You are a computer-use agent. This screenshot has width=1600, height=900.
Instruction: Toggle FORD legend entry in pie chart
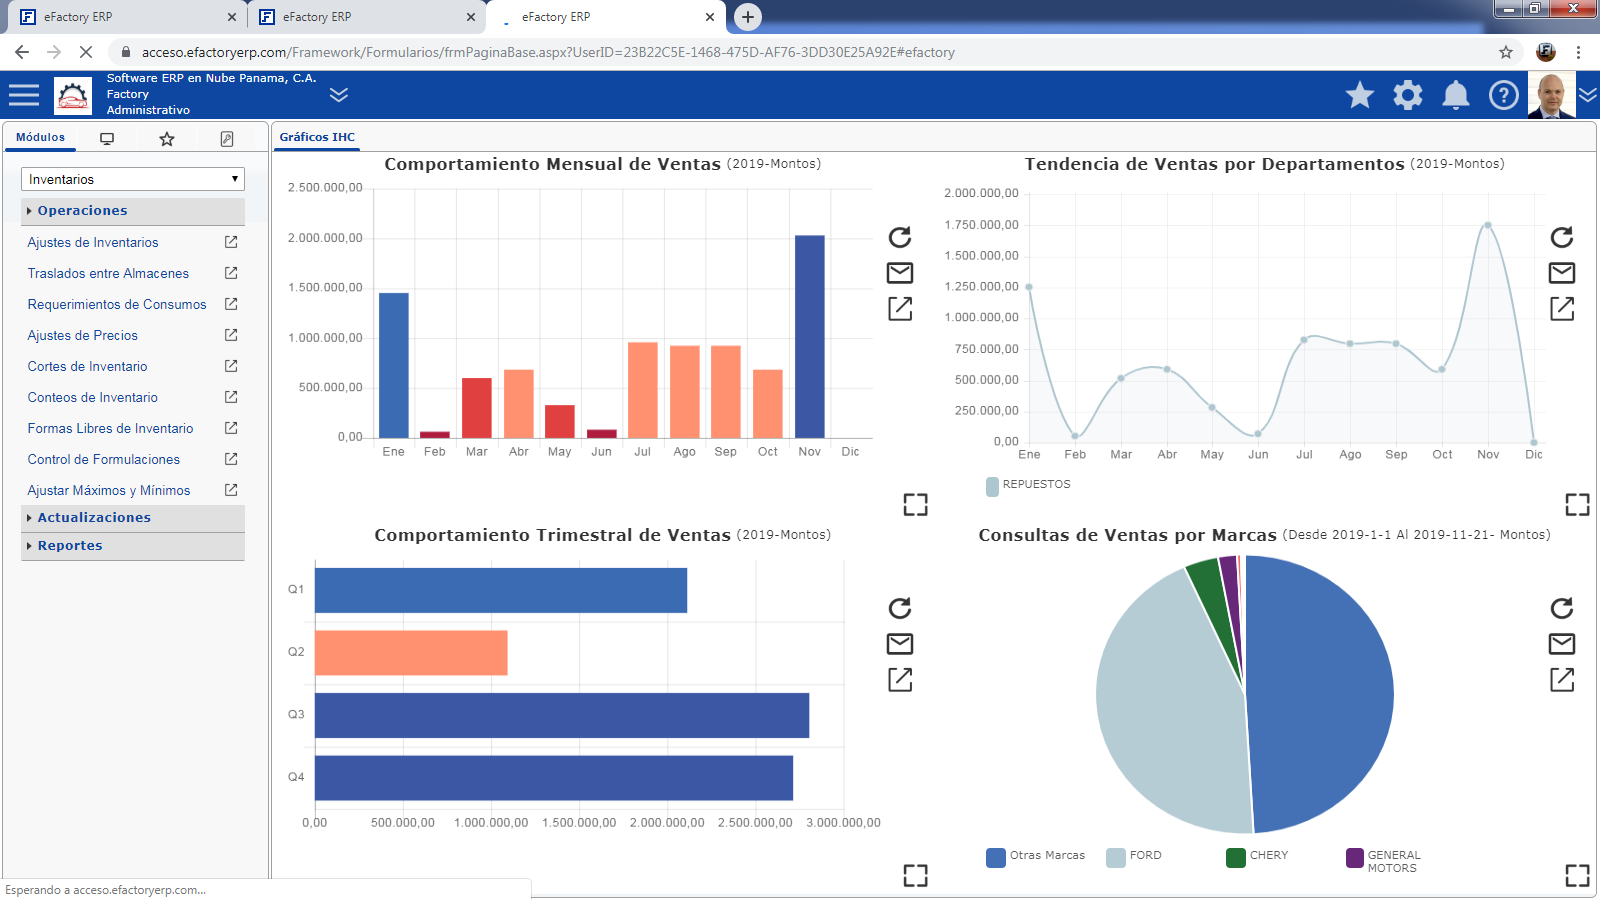pos(1144,856)
